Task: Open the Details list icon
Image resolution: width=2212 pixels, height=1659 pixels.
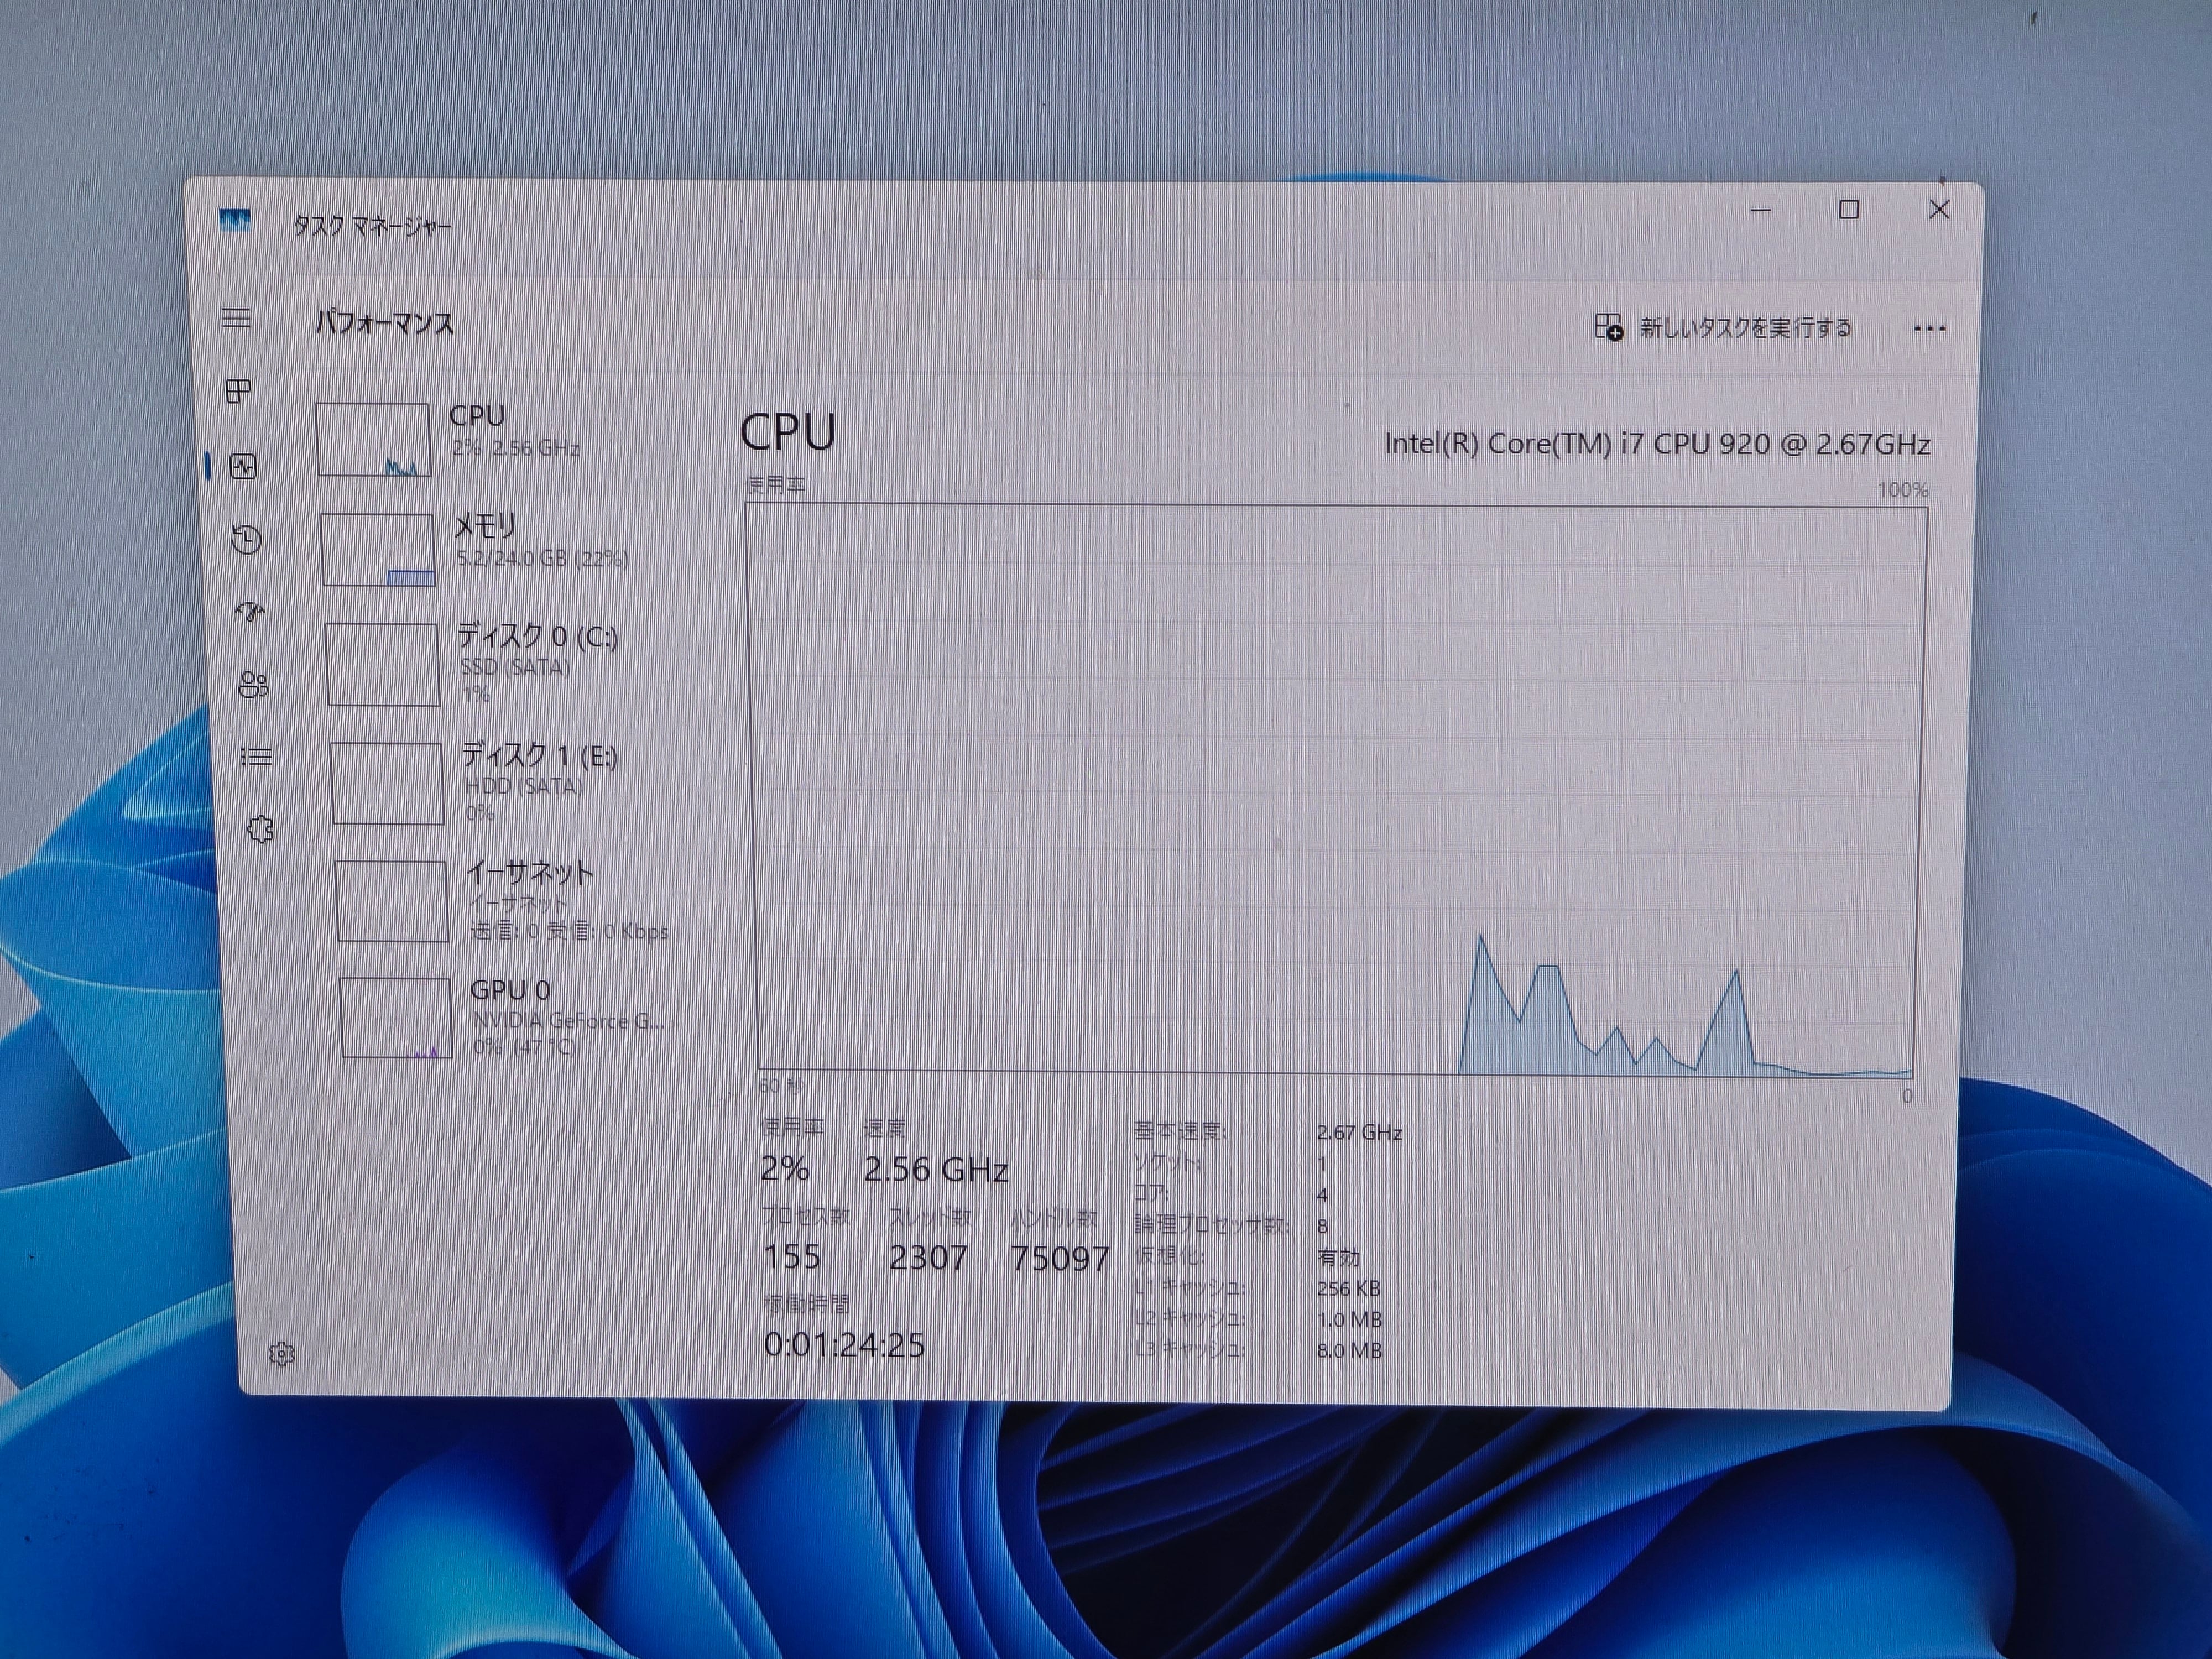Action: (256, 757)
